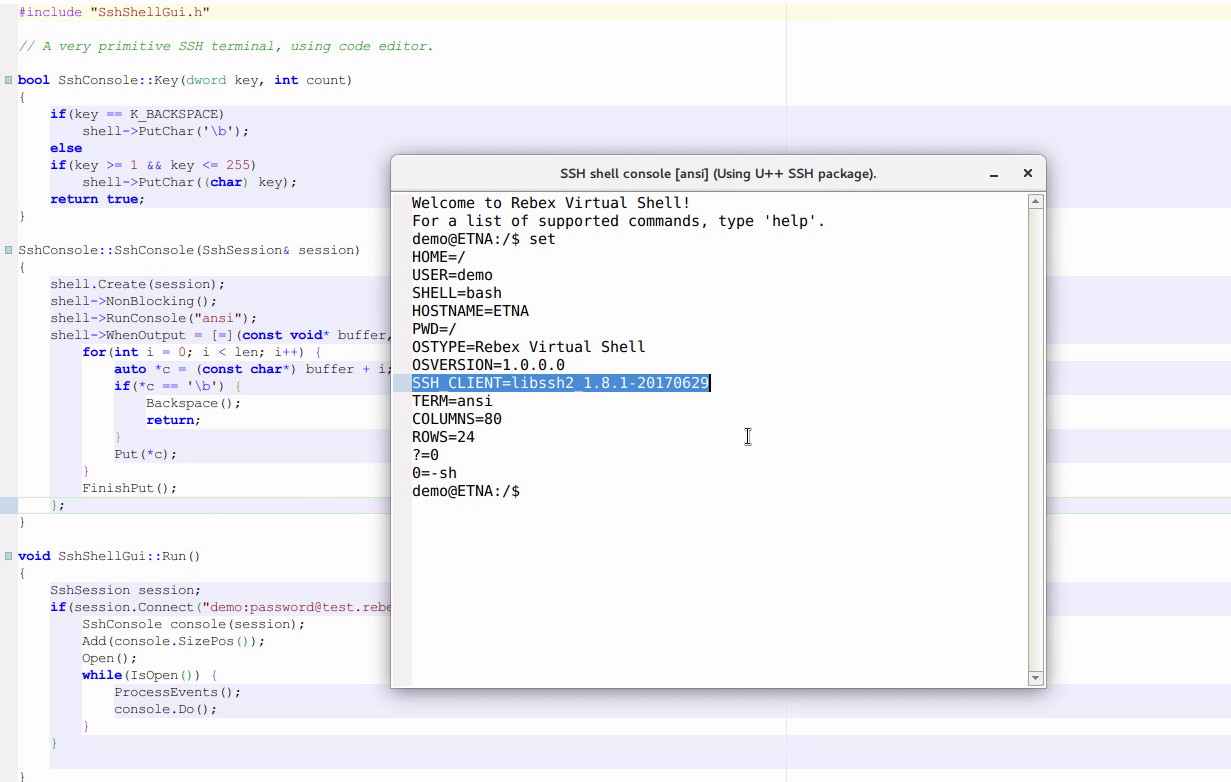This screenshot has height=782, width=1231.
Task: Click the scroll down arrow in SSH console
Action: [1036, 678]
